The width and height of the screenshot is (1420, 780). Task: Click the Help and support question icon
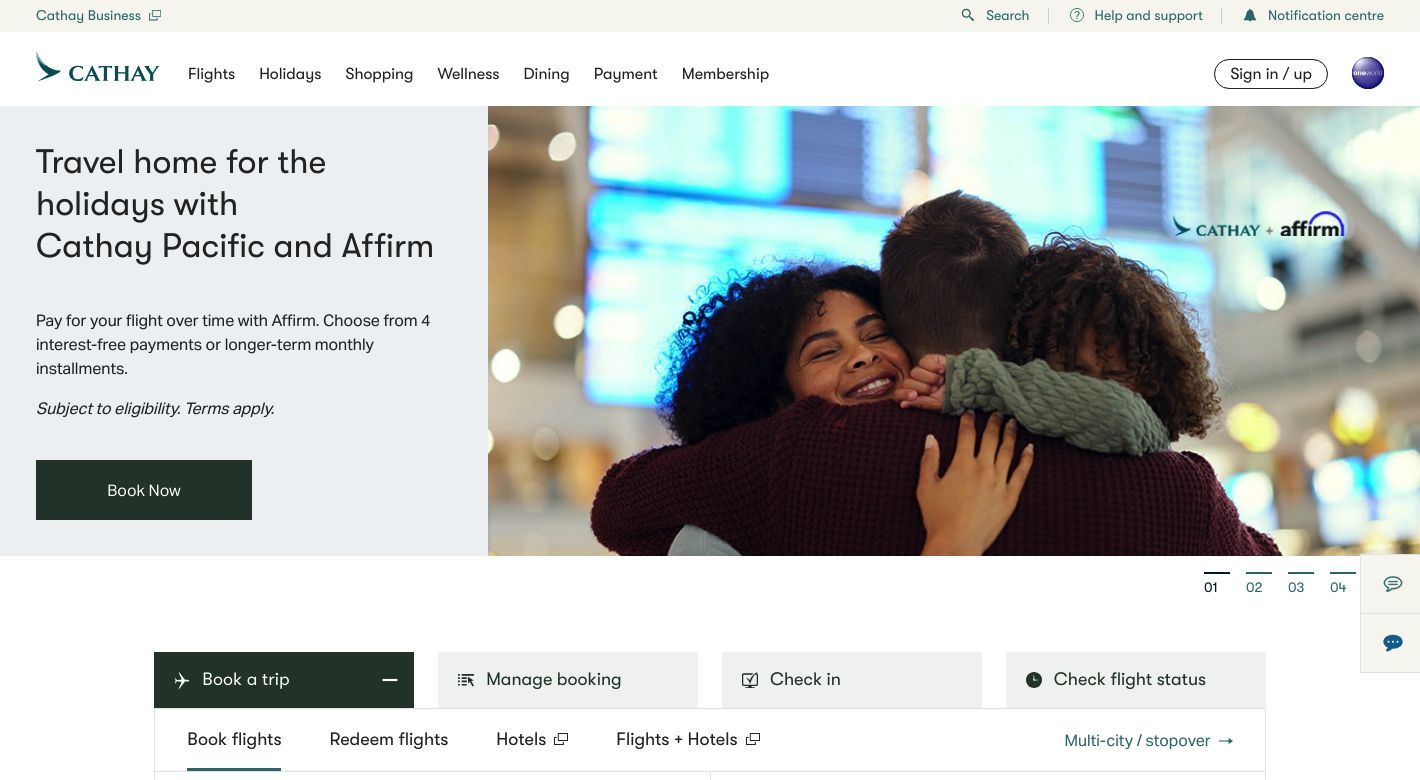click(x=1077, y=15)
